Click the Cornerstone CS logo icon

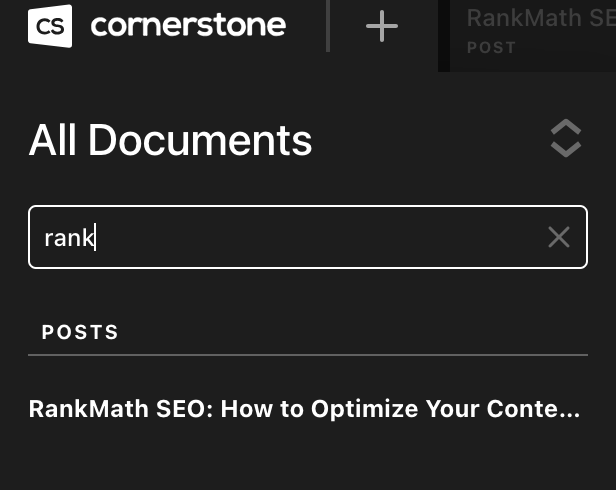coord(50,25)
